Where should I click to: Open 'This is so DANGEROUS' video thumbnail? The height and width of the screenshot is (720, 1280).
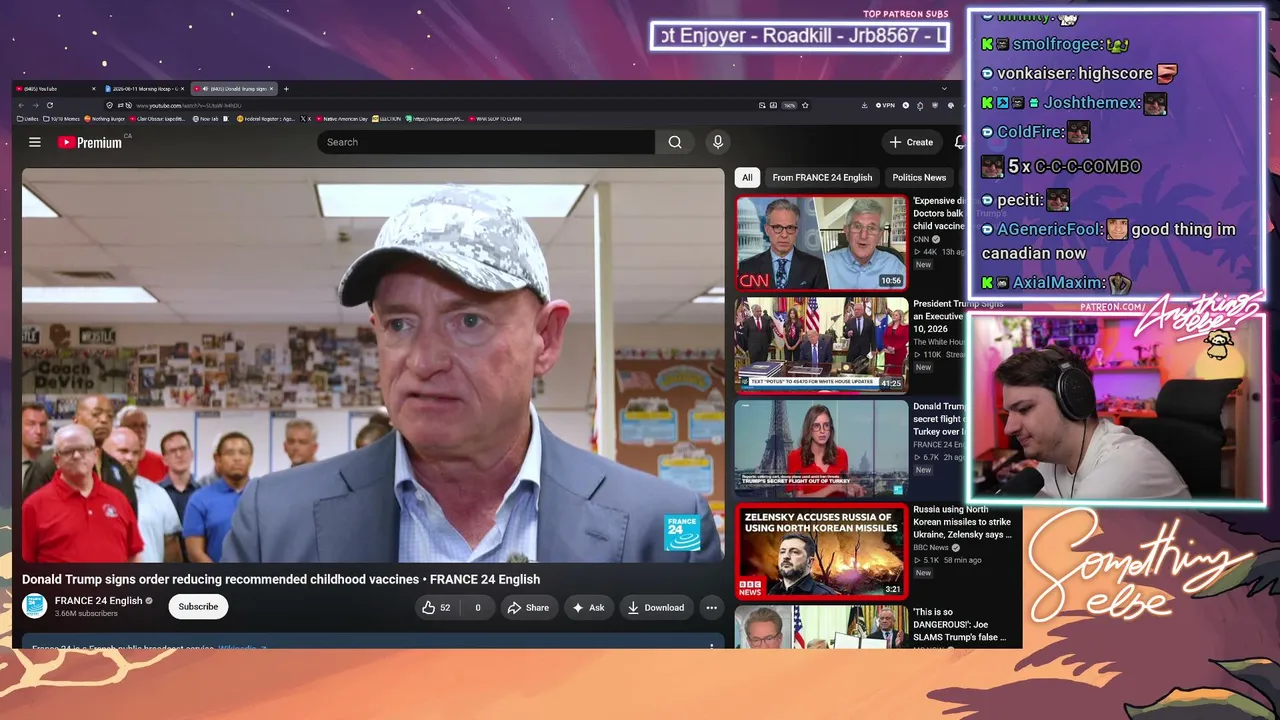(x=821, y=627)
